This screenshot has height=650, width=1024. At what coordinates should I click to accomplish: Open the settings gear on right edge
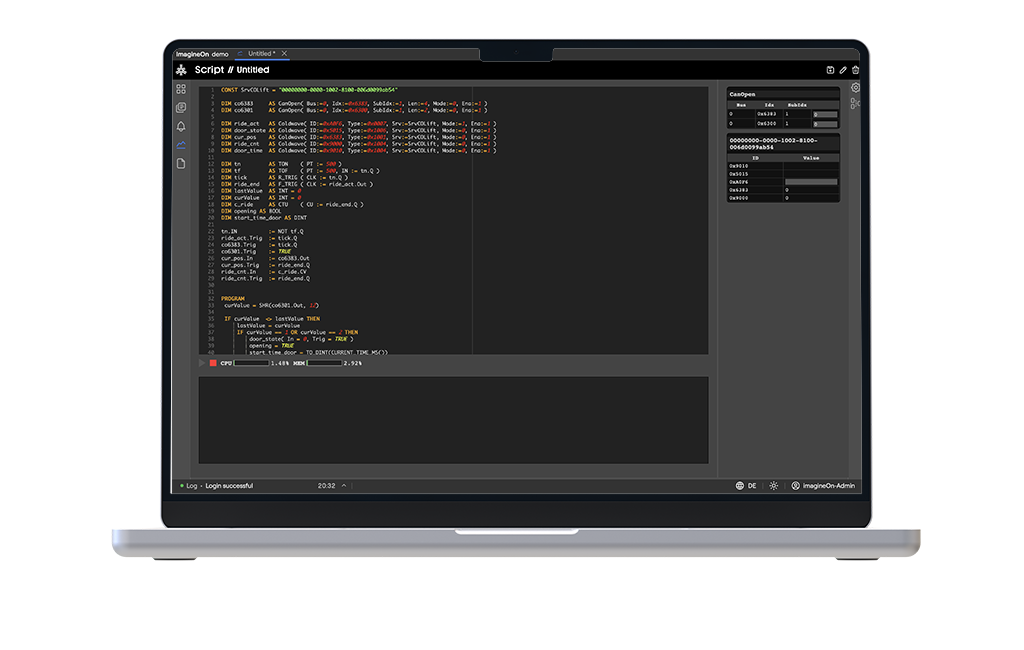click(855, 88)
